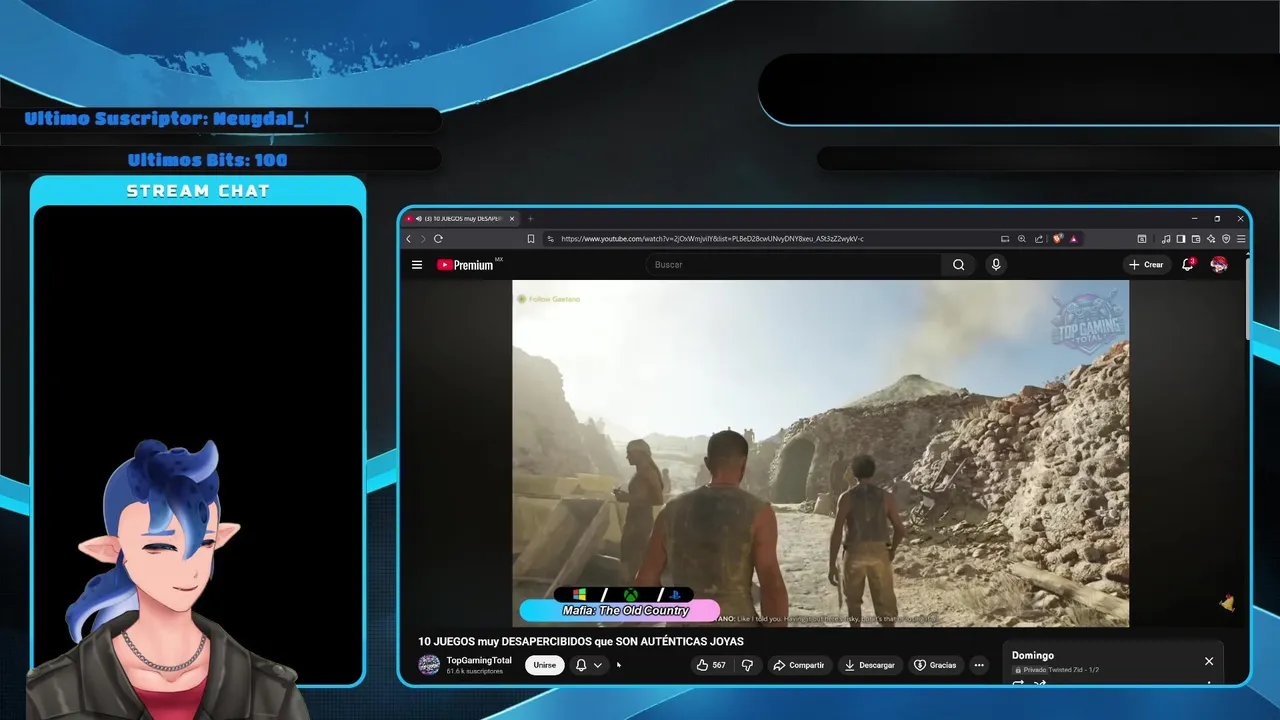Screen dimensions: 1280x720
Task: Open the zoom magnifier icon in the address bar
Action: point(1022,239)
